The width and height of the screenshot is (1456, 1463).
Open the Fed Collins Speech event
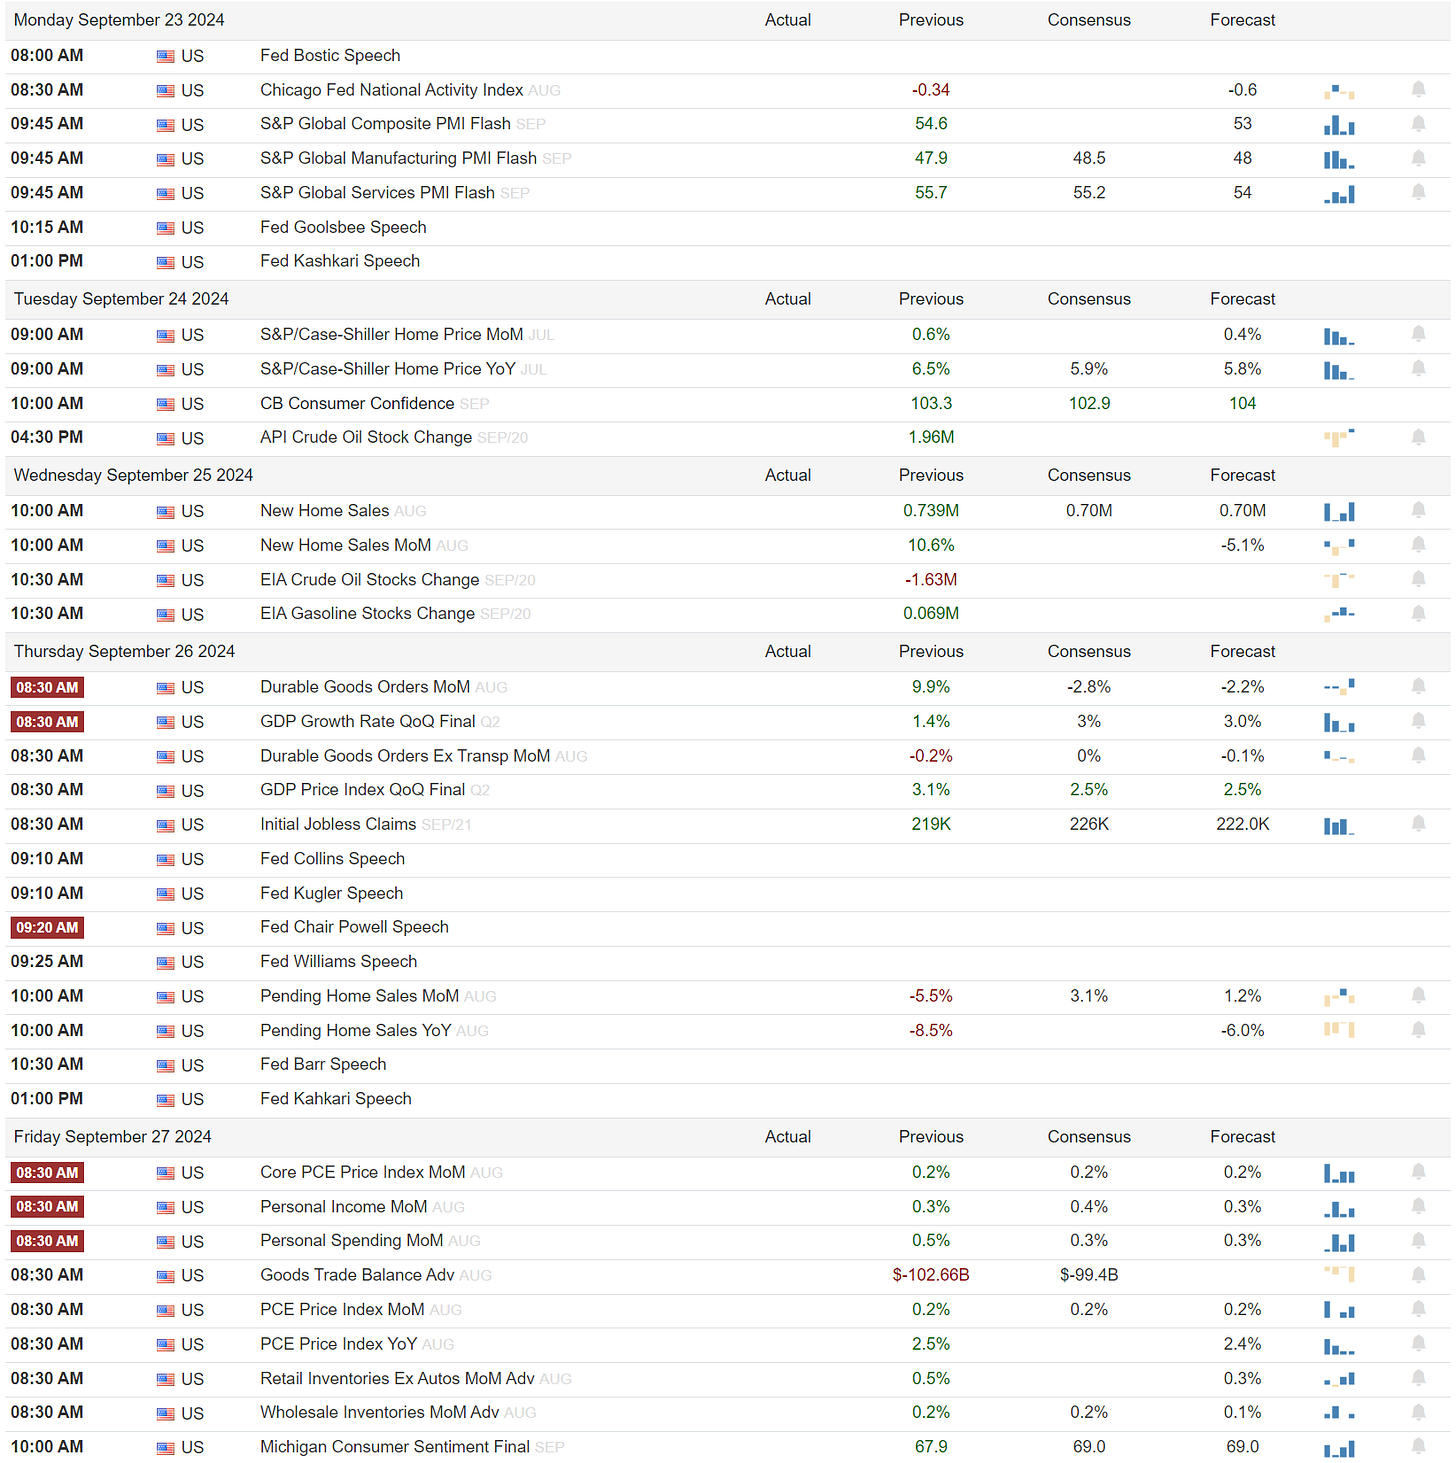tap(332, 858)
